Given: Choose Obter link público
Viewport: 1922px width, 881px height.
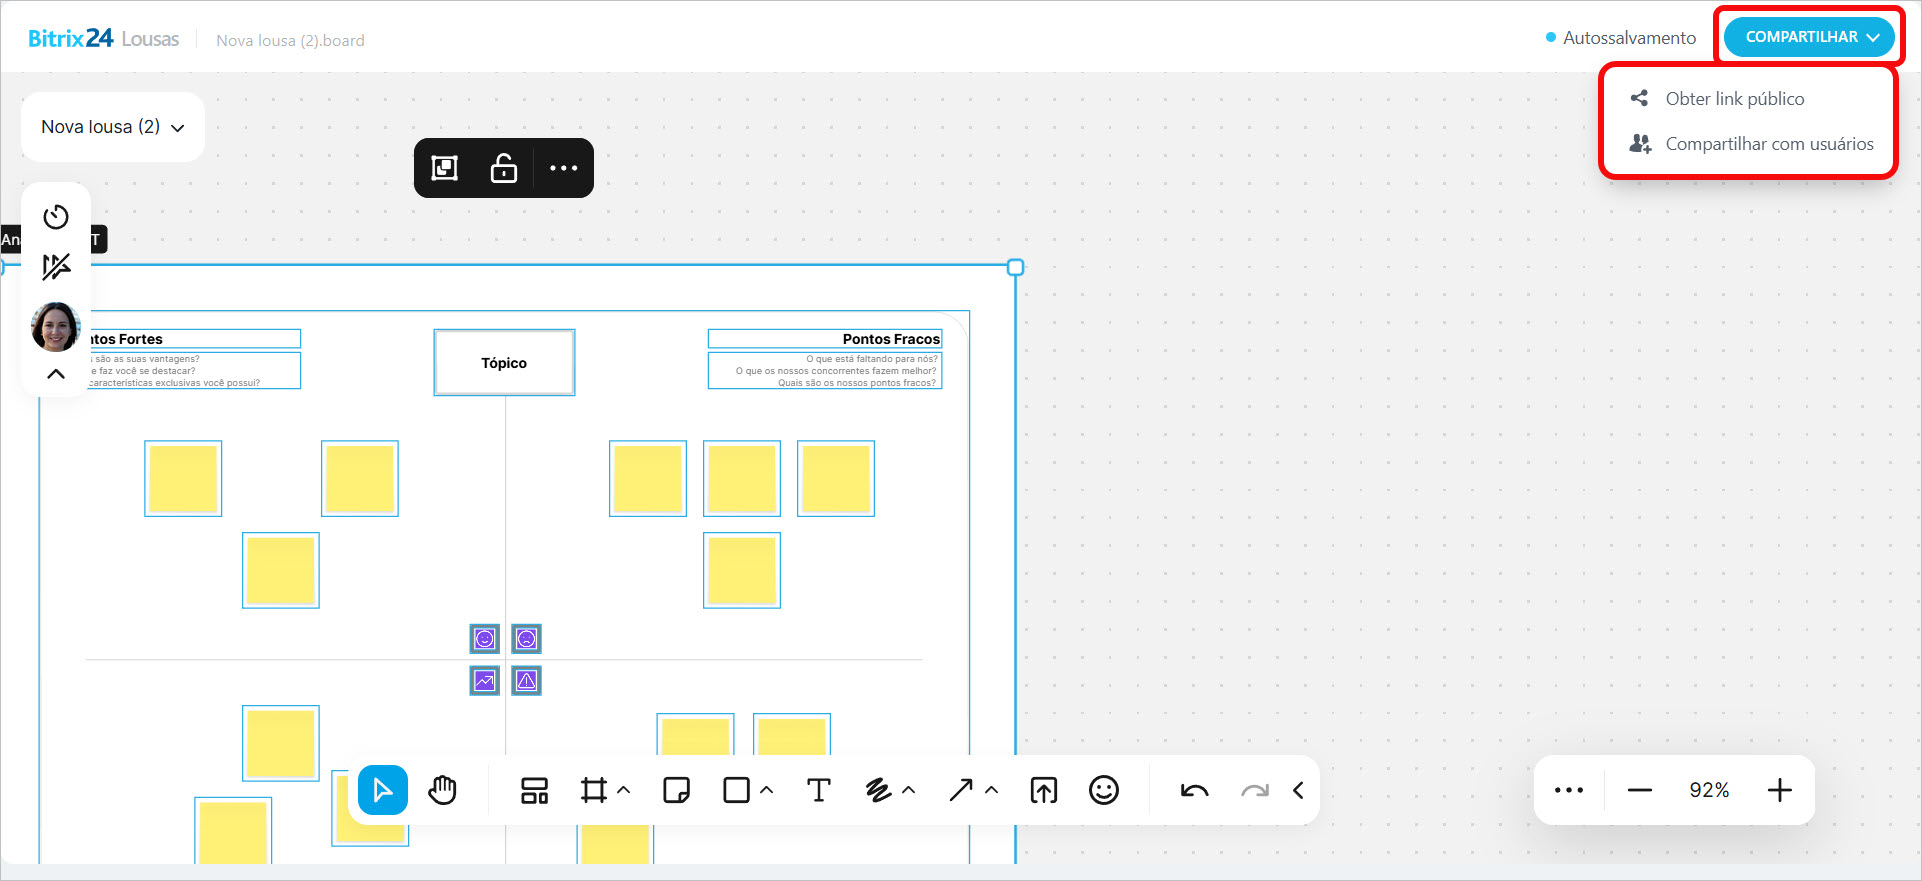Looking at the screenshot, I should coord(1734,99).
